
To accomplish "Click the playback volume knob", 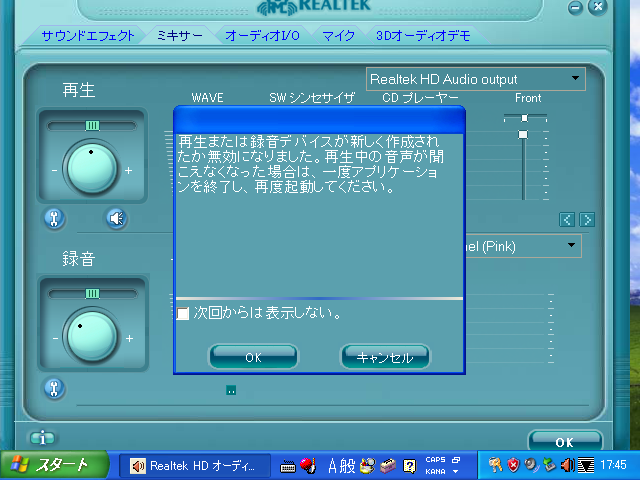I will (x=92, y=168).
